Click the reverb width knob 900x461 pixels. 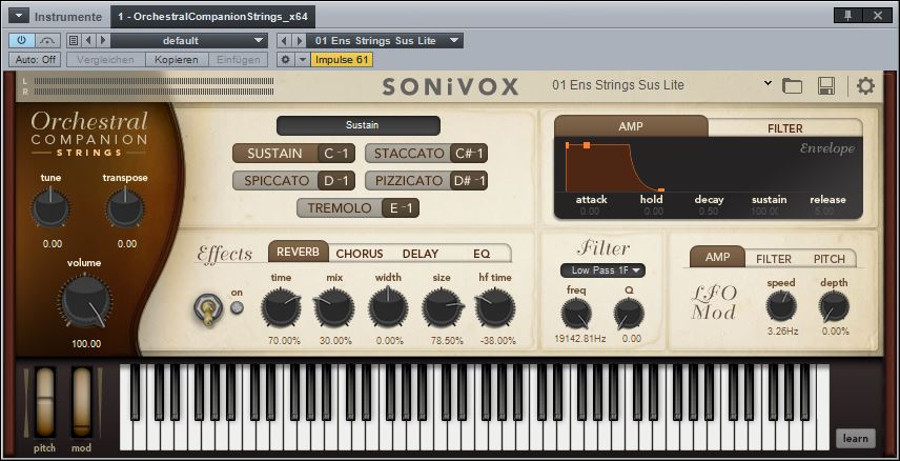coord(388,308)
